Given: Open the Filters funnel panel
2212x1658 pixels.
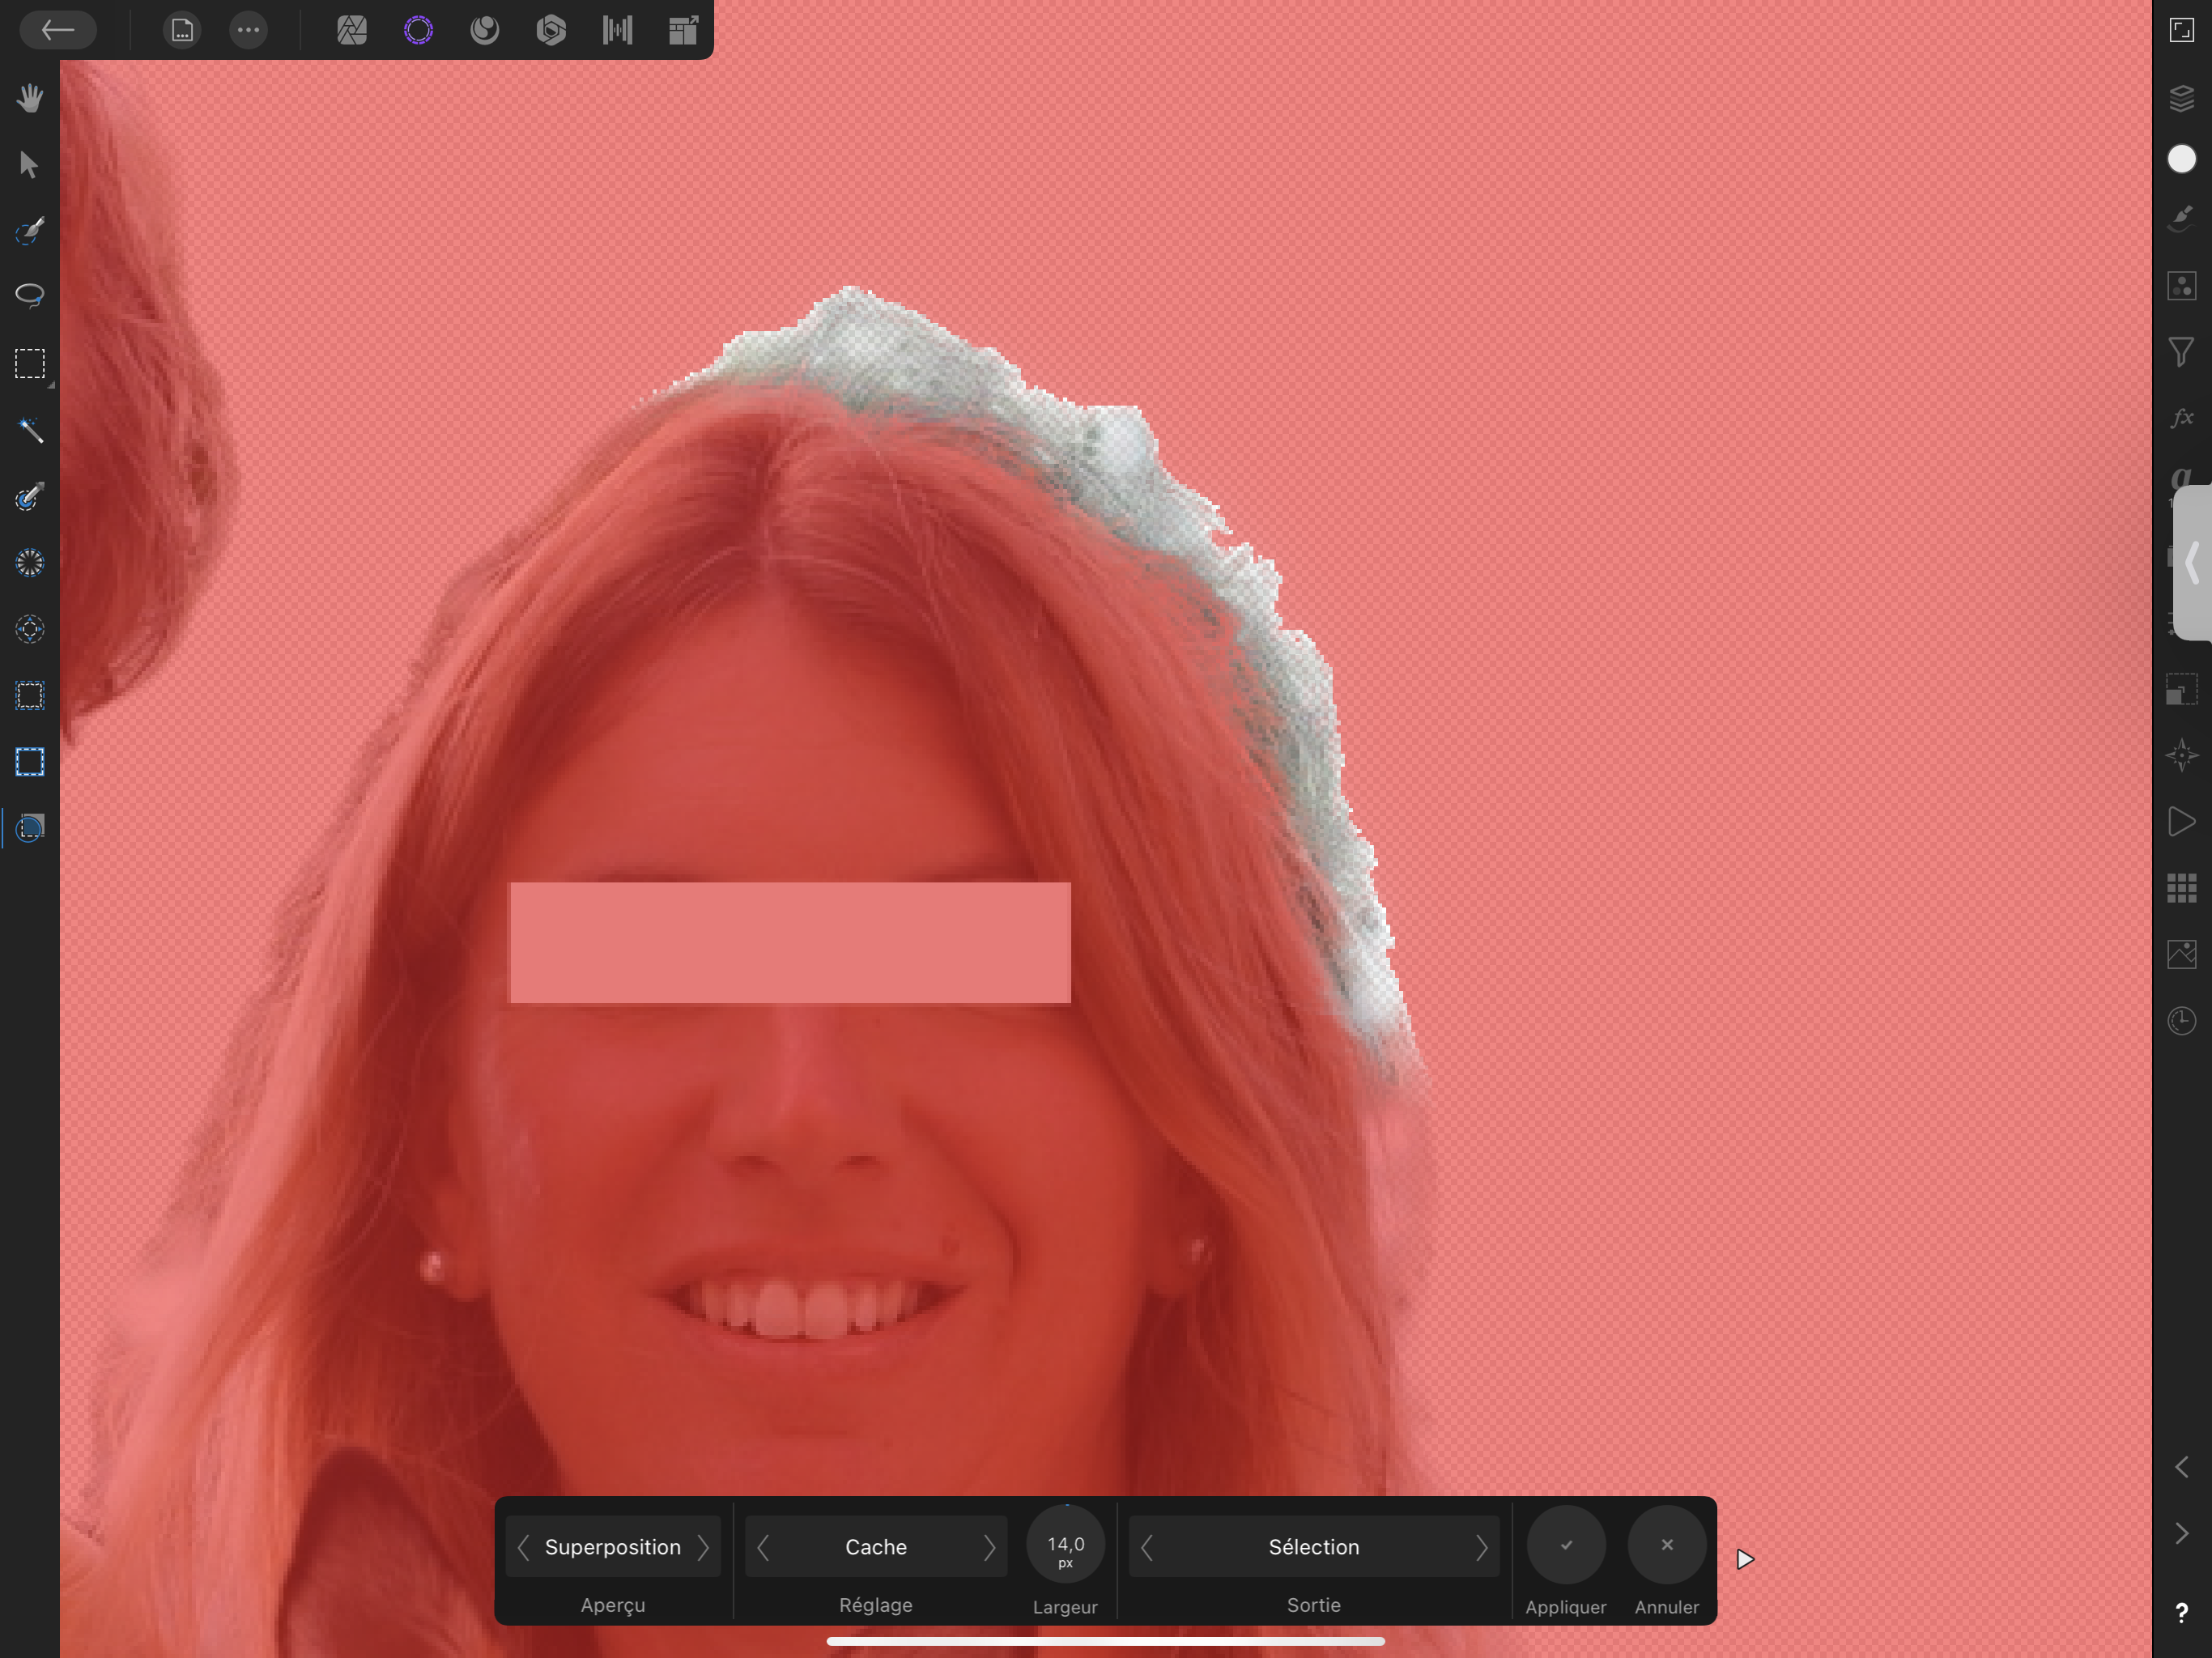Looking at the screenshot, I should point(2182,352).
